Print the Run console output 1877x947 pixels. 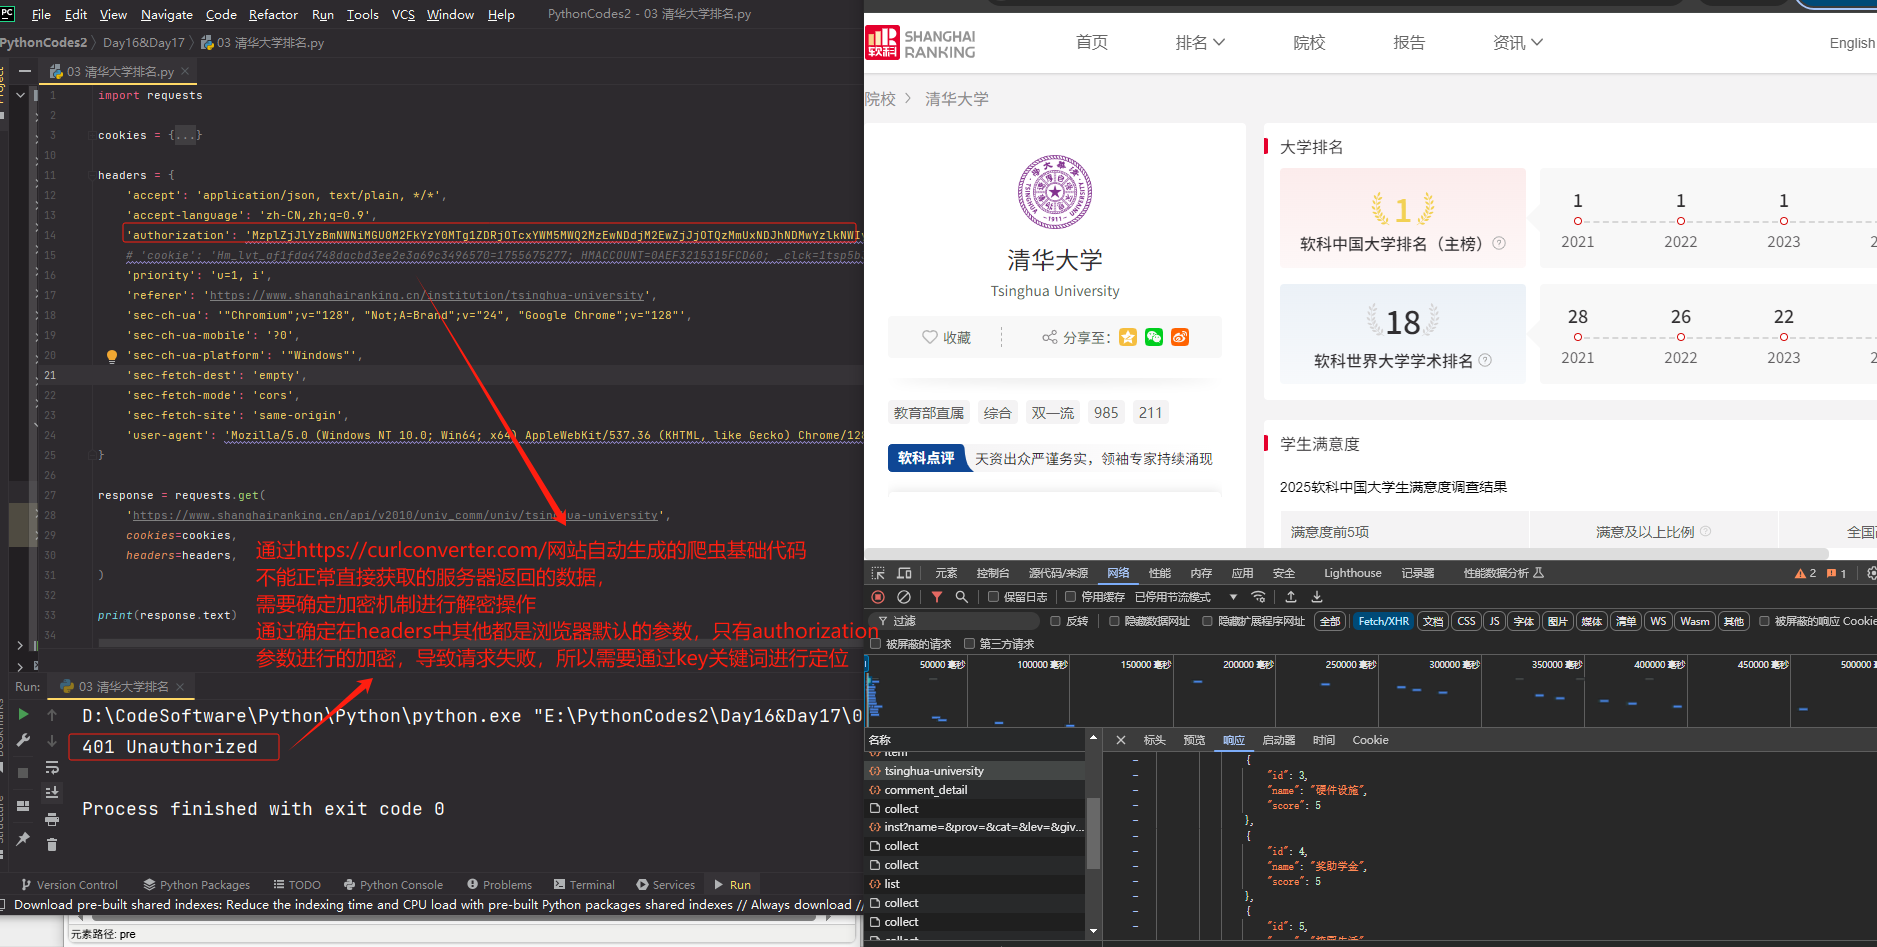coord(52,819)
